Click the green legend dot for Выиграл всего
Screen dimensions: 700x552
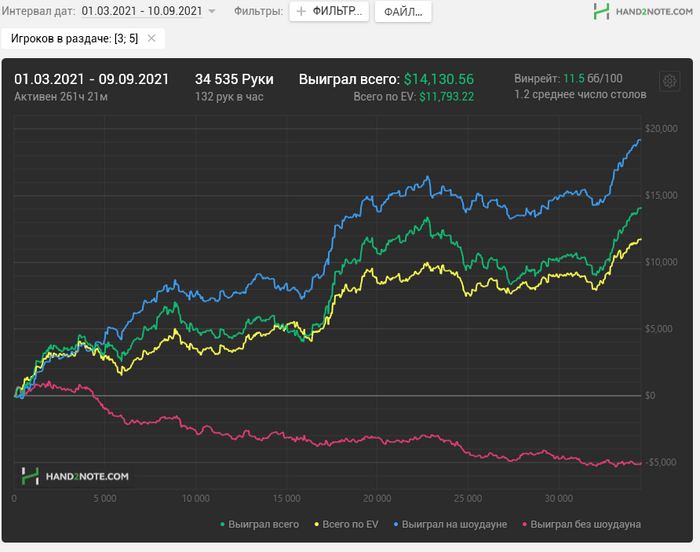coord(222,524)
